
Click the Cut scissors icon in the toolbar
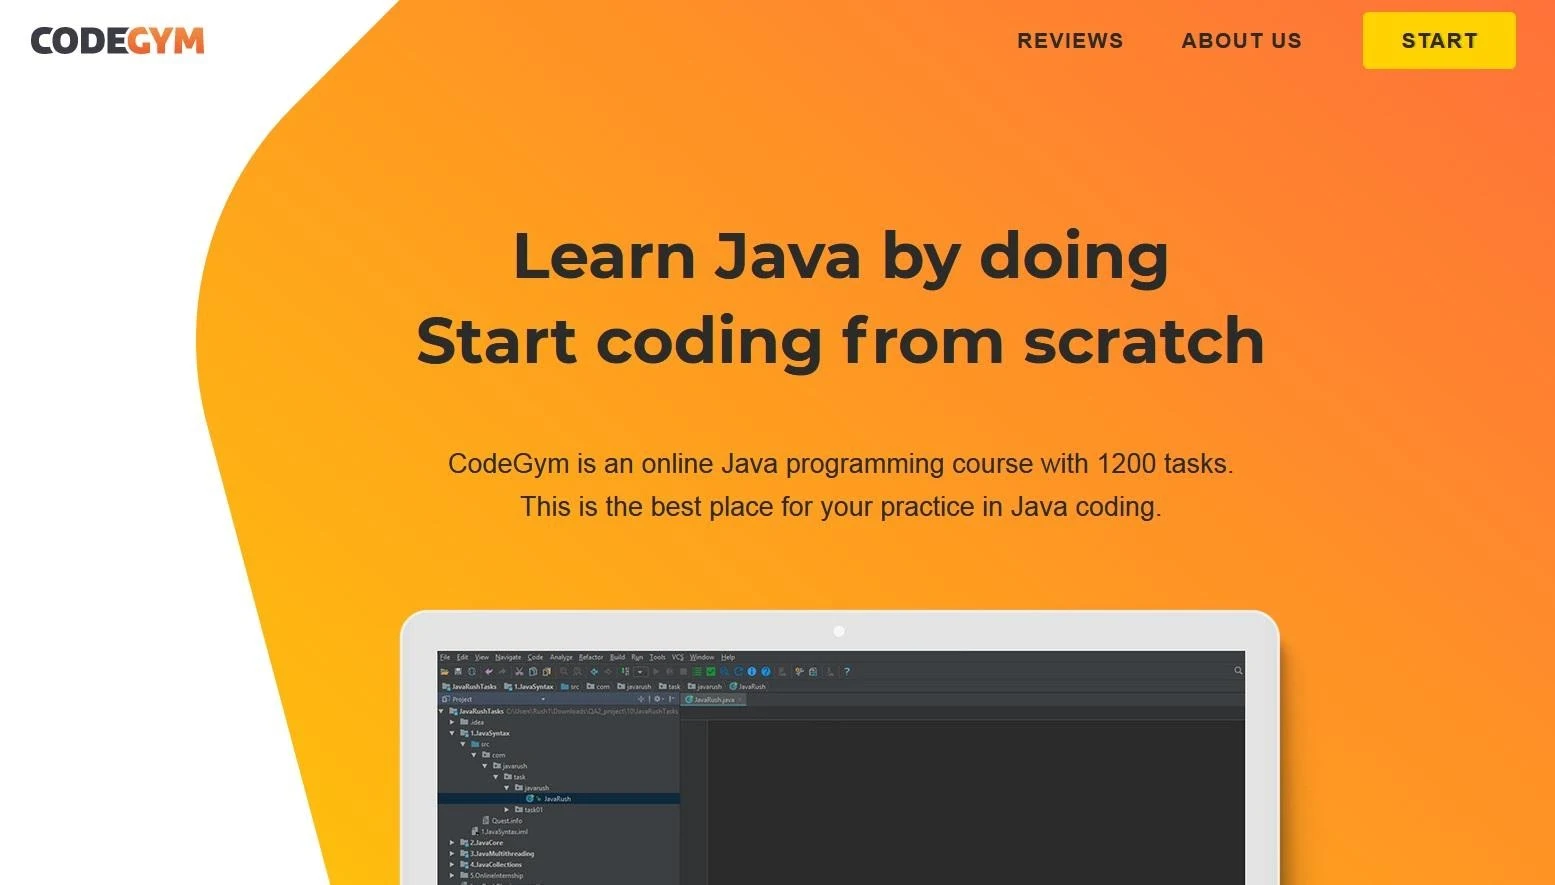coord(519,671)
